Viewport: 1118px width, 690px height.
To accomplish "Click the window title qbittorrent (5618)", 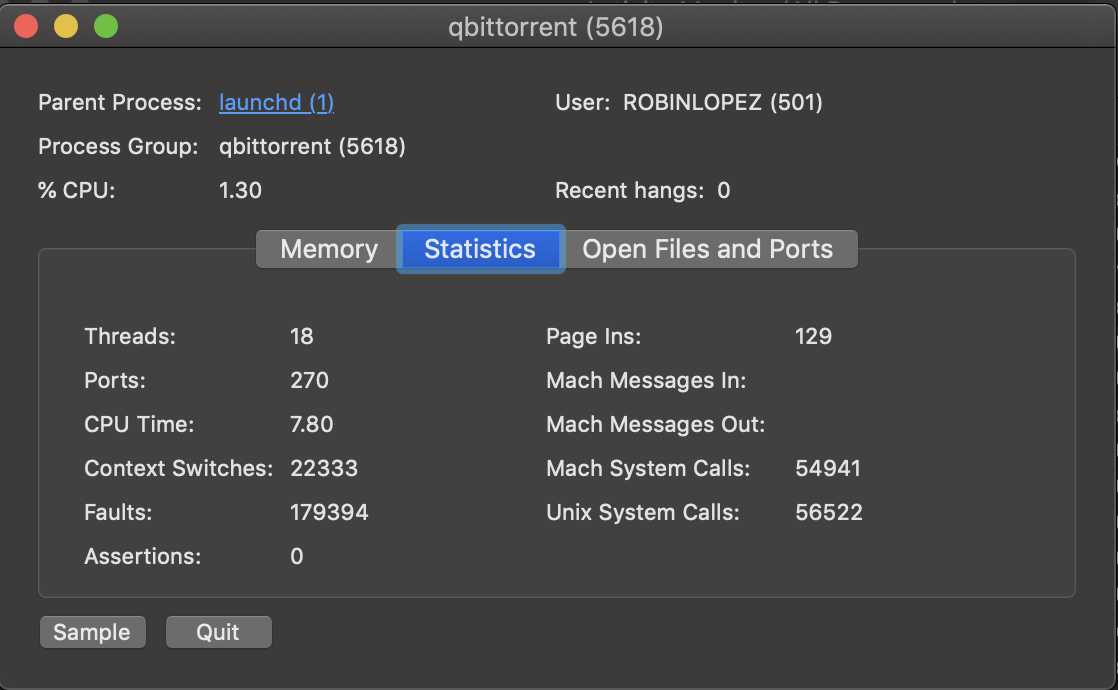I will point(556,27).
